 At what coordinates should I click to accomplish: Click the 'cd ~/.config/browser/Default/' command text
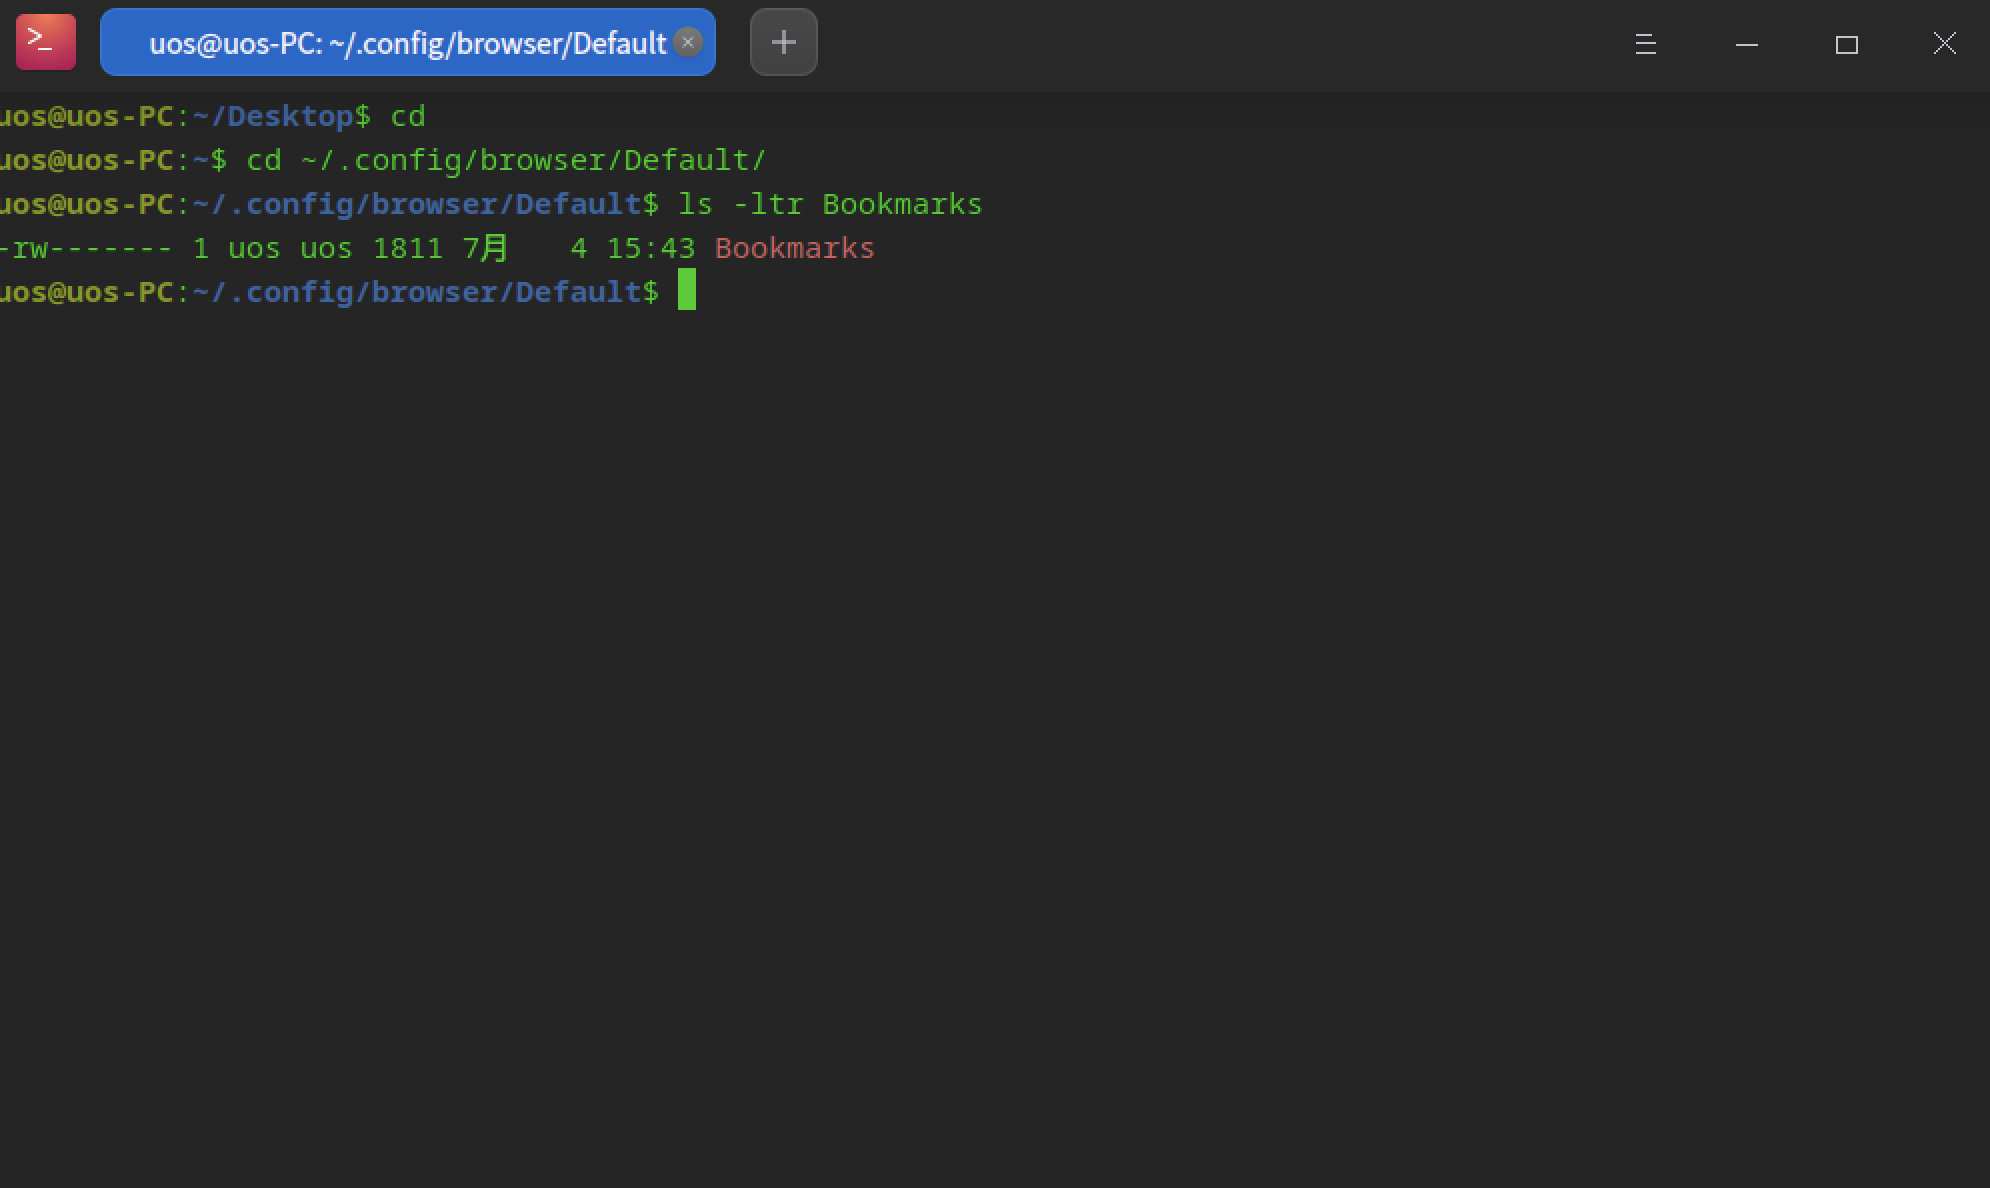click(506, 160)
